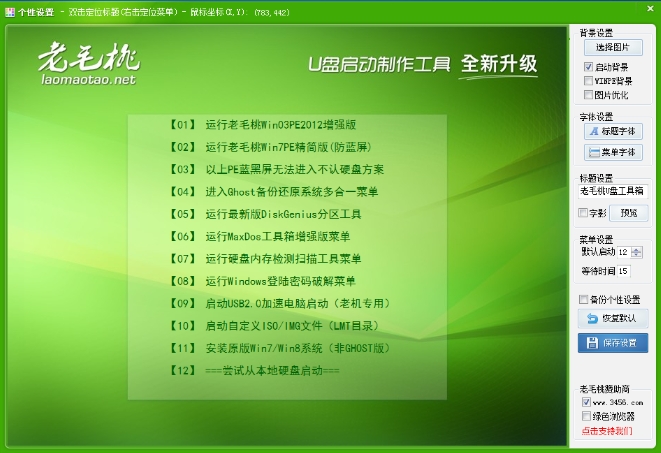Select menu entry 【04】进入Ghost备份还原系统
The height and width of the screenshot is (453, 661).
click(273, 192)
